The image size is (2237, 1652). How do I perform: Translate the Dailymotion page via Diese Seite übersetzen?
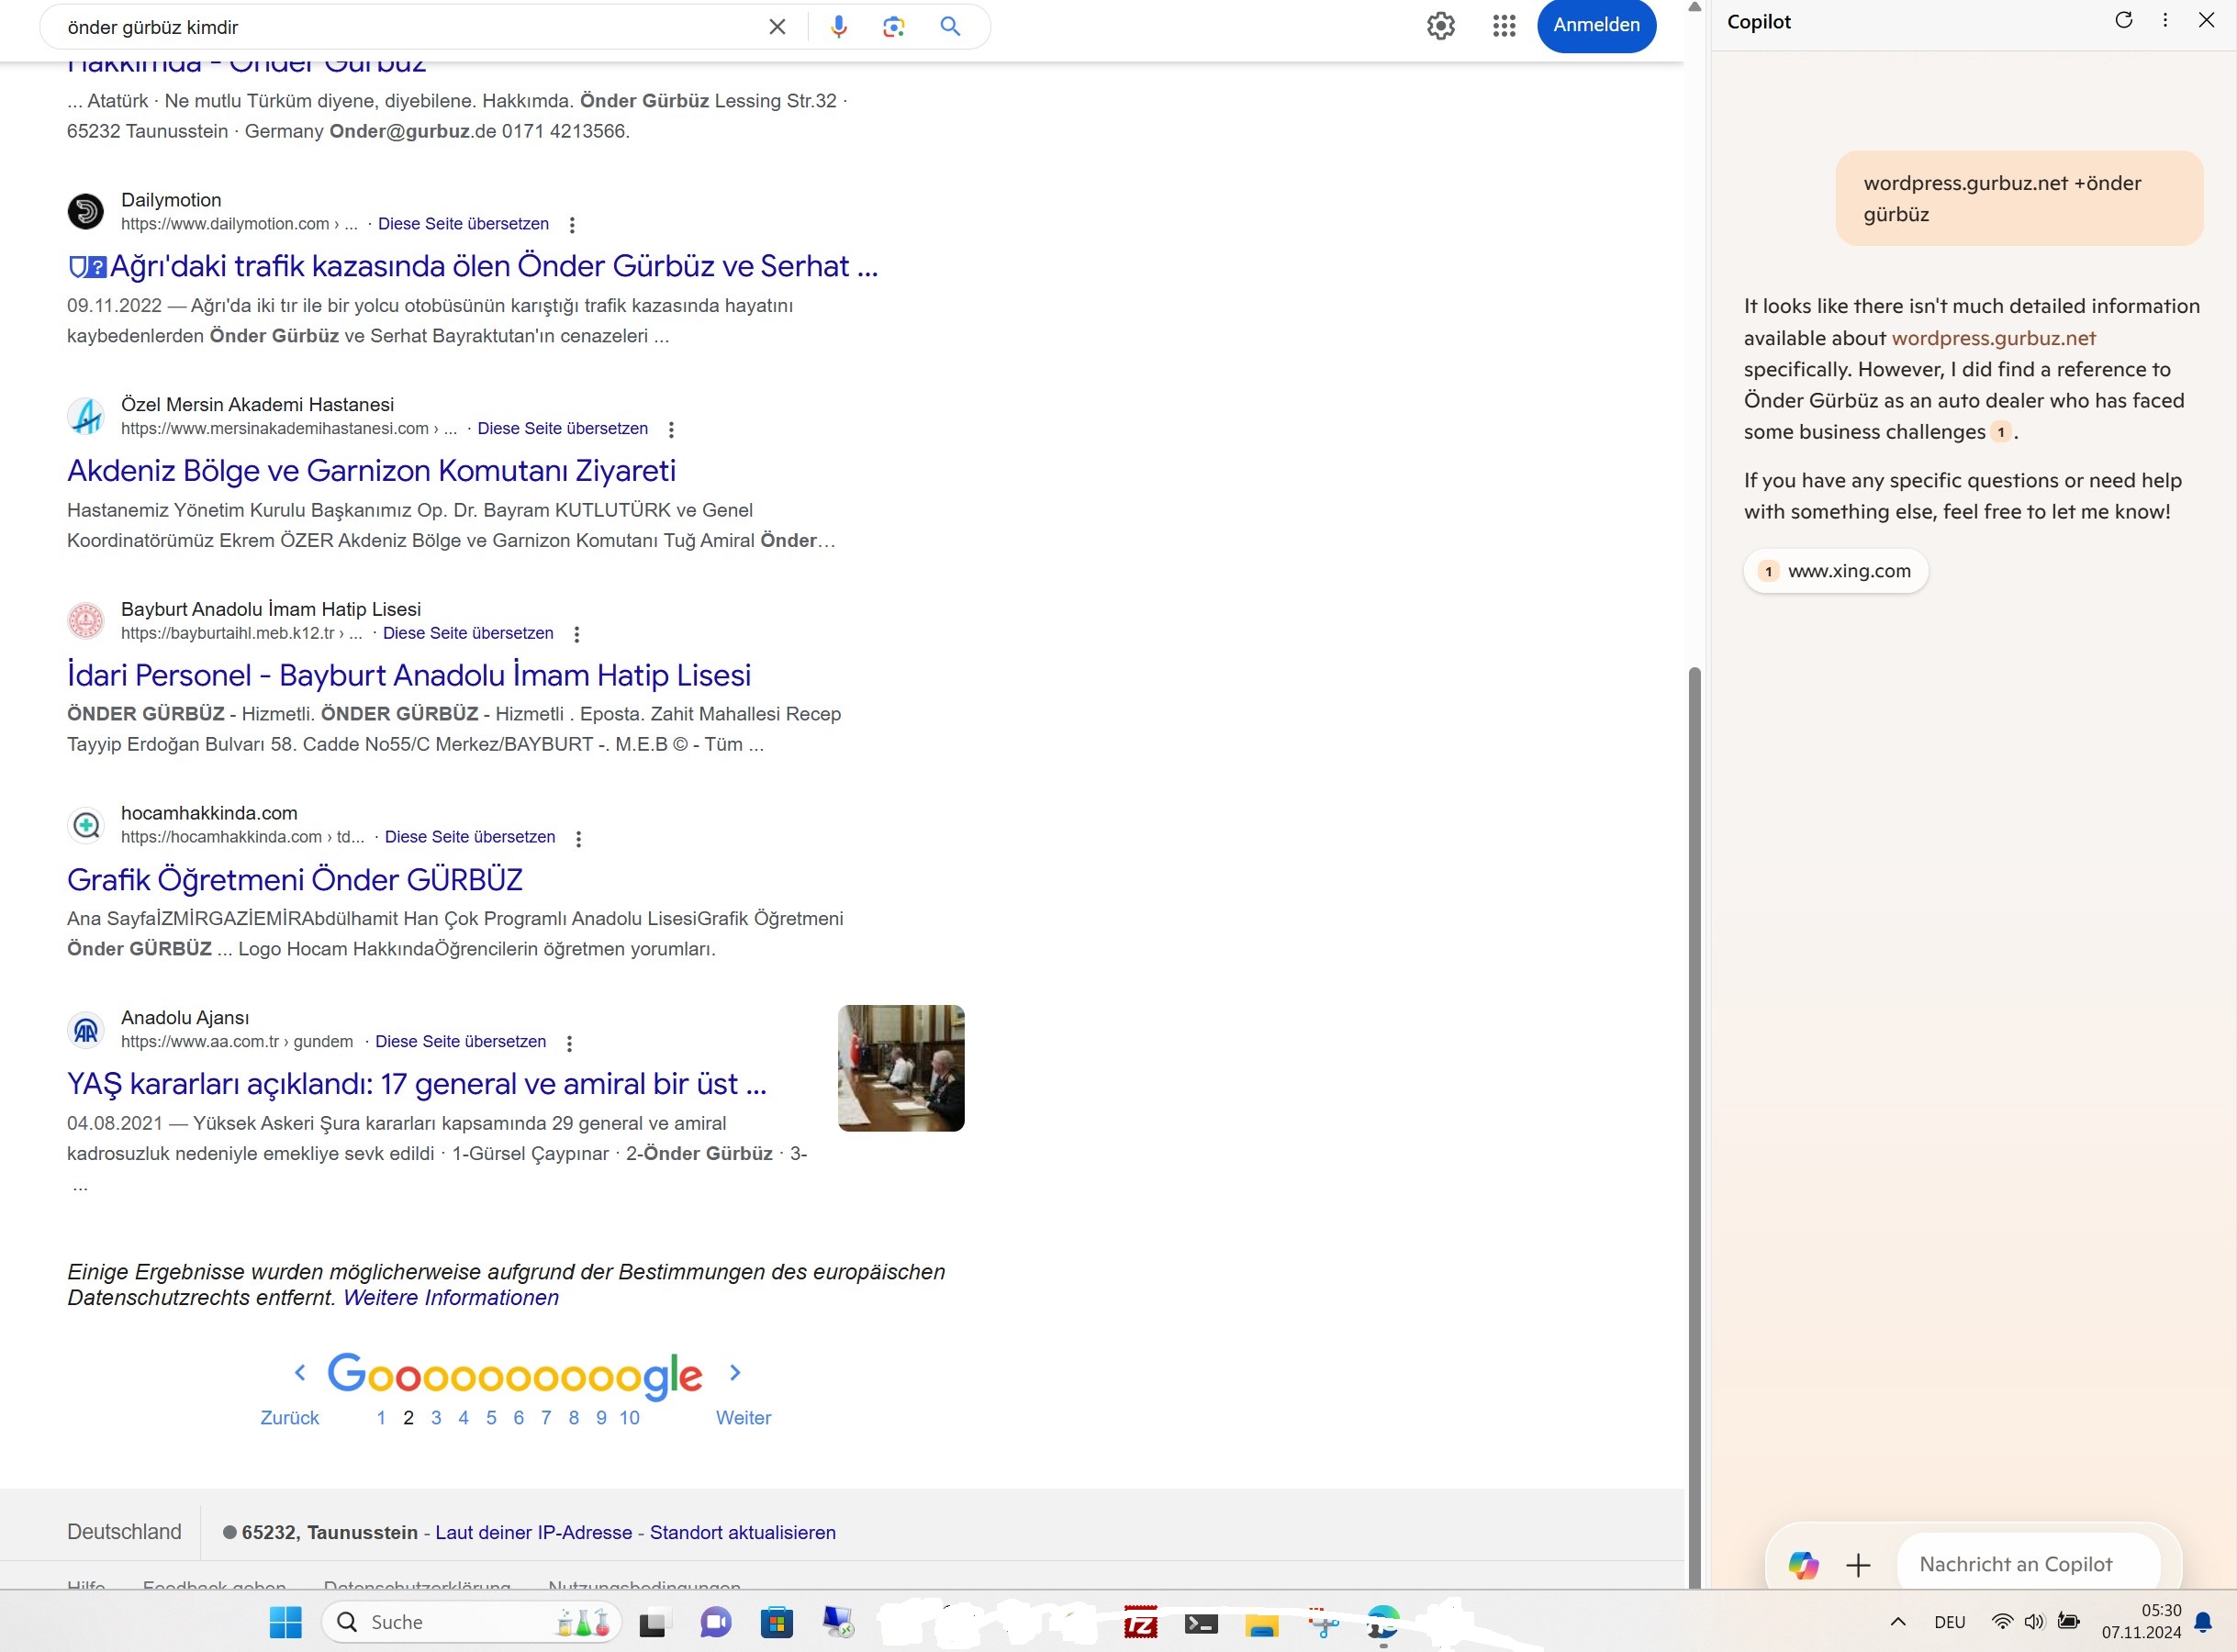click(x=463, y=224)
